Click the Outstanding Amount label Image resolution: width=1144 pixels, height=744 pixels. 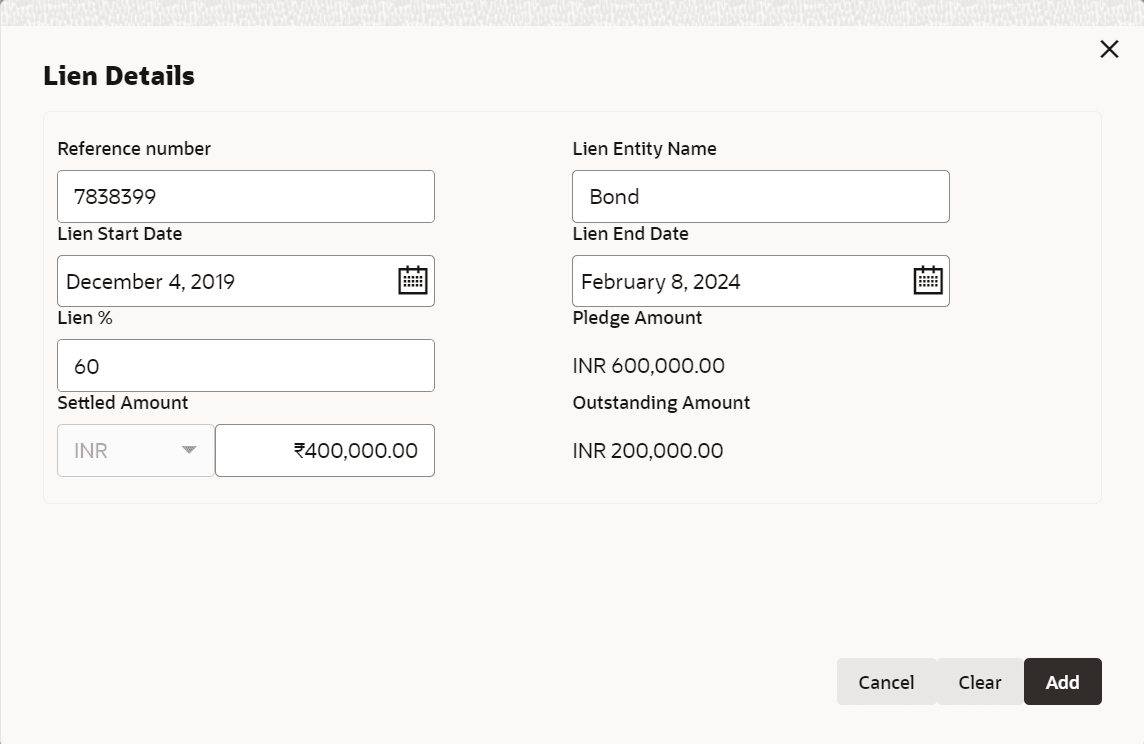click(661, 403)
